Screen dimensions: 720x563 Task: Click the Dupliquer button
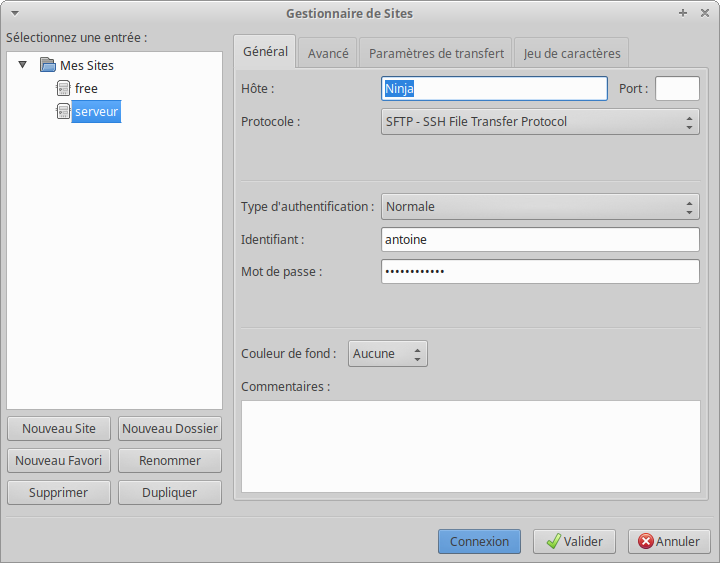click(x=170, y=493)
